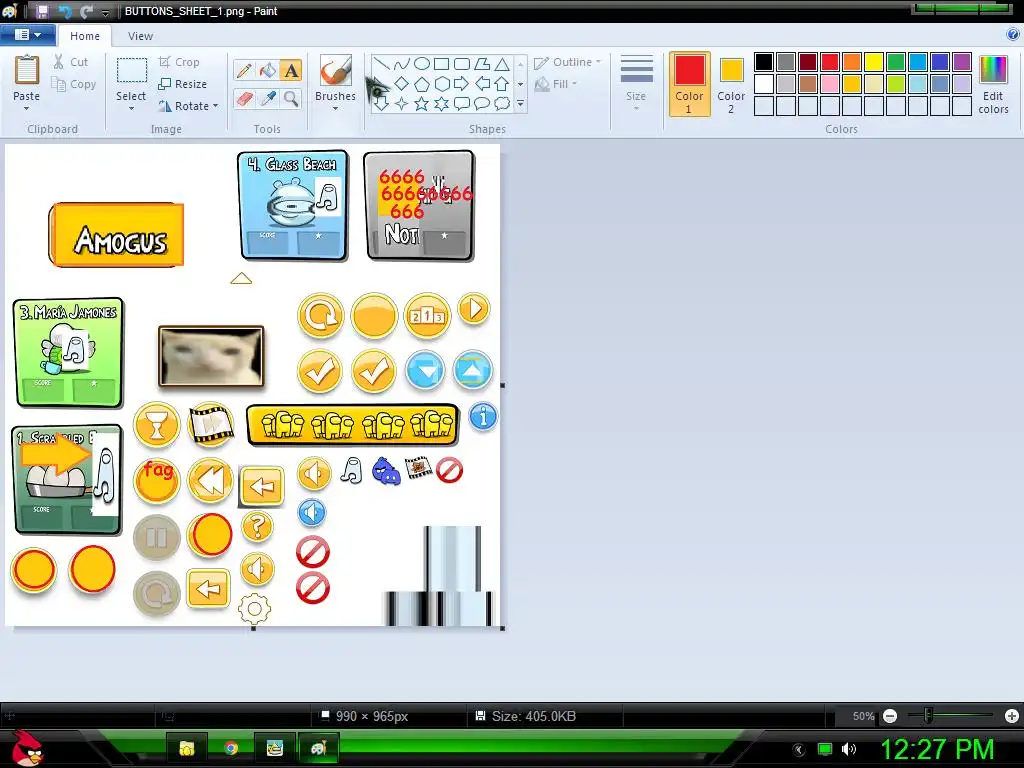Click the Copy button
Screen dimensions: 1024x768
(x=74, y=84)
